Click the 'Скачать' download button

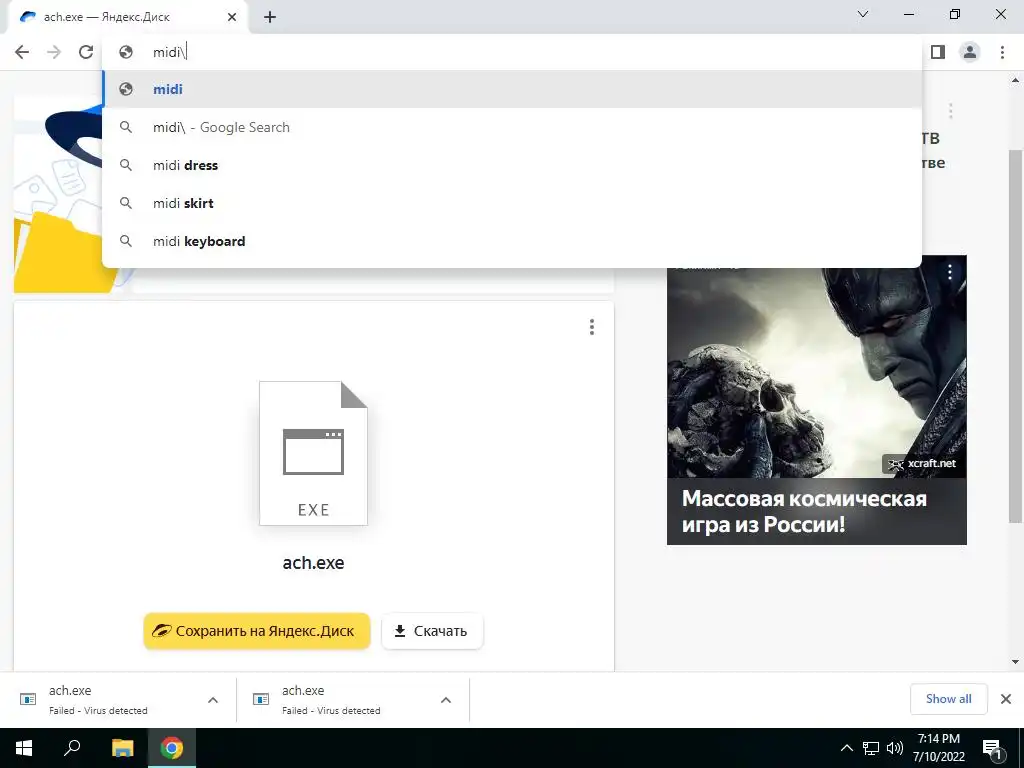point(432,631)
